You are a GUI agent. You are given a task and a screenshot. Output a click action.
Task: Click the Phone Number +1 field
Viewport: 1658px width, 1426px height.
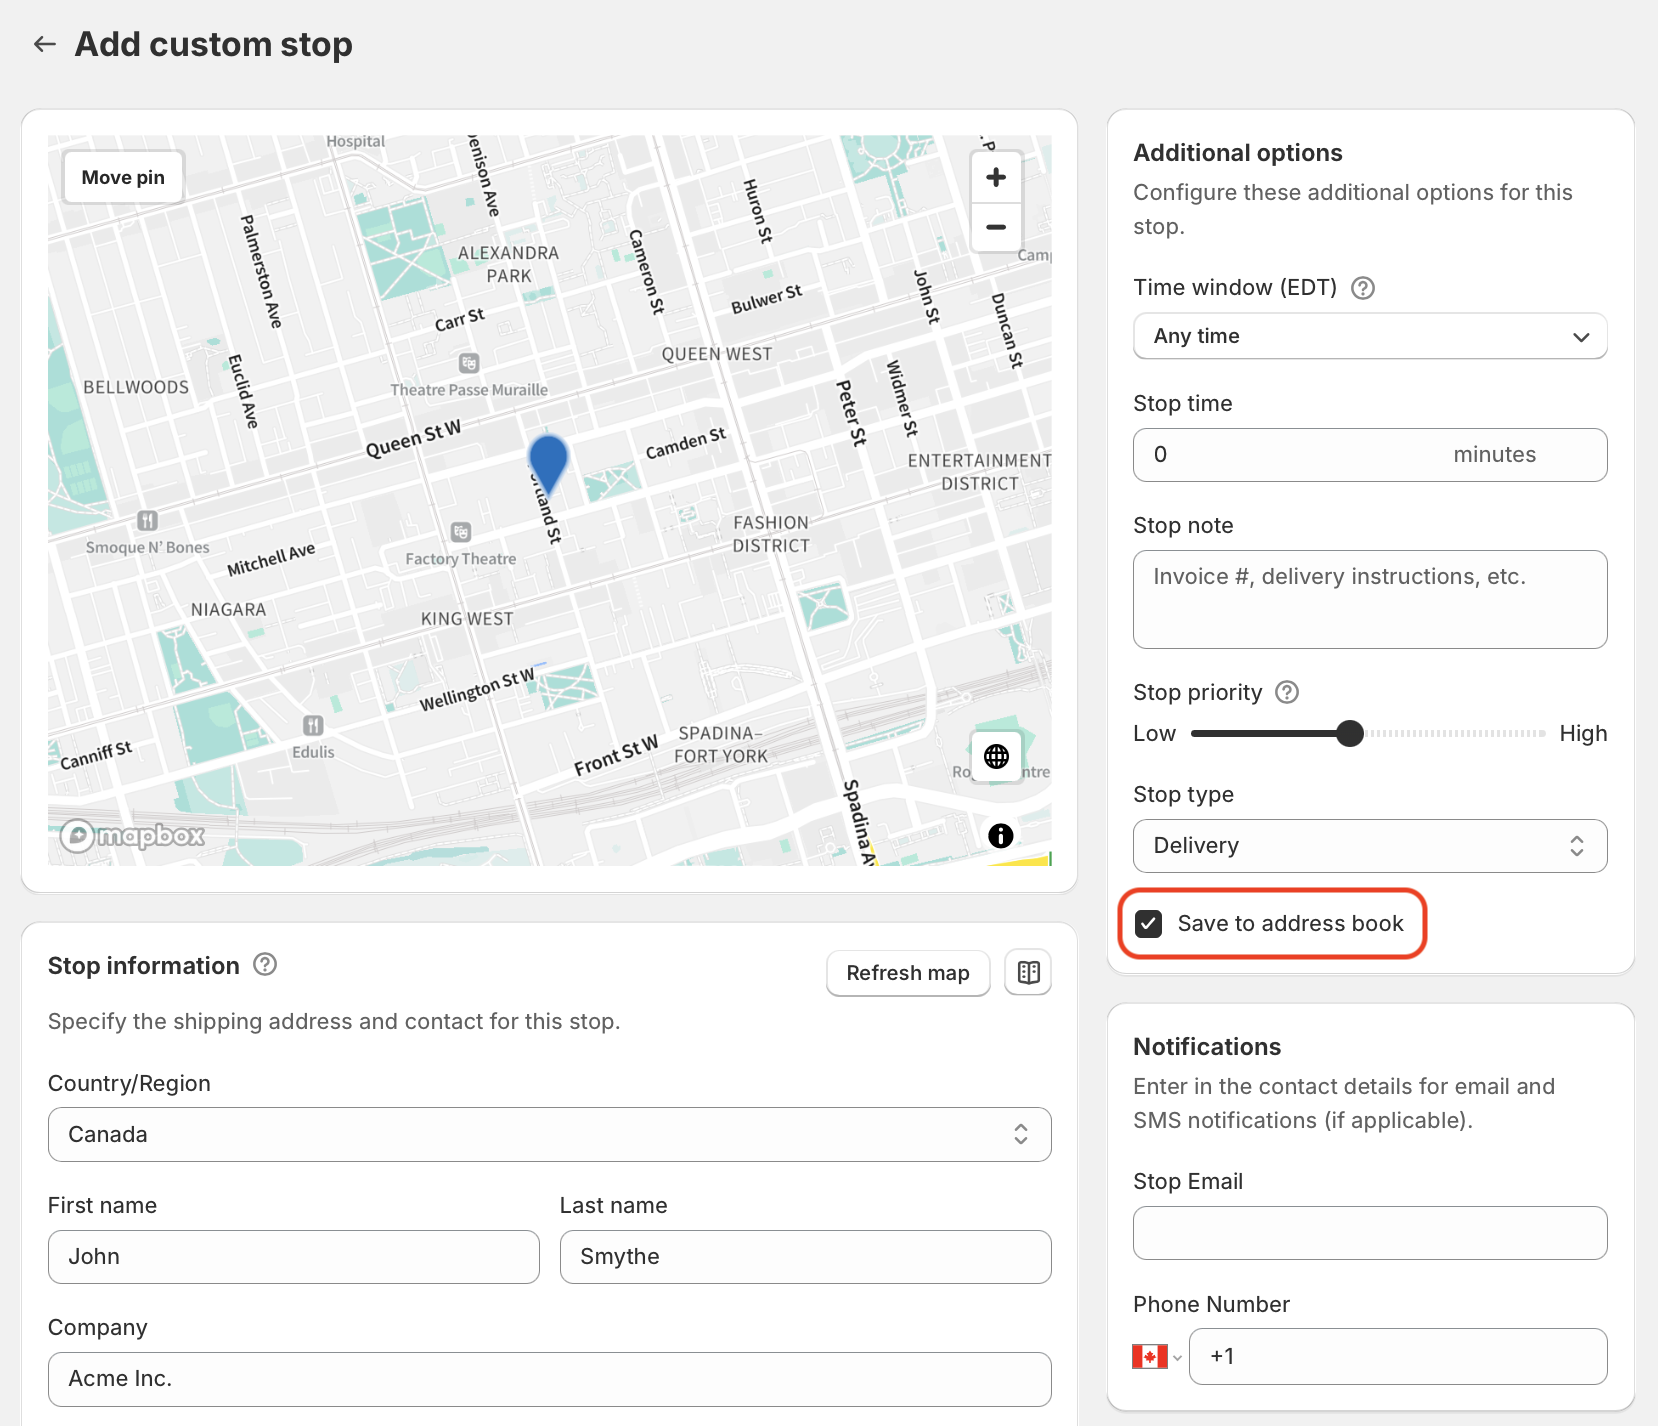[x=1398, y=1357]
